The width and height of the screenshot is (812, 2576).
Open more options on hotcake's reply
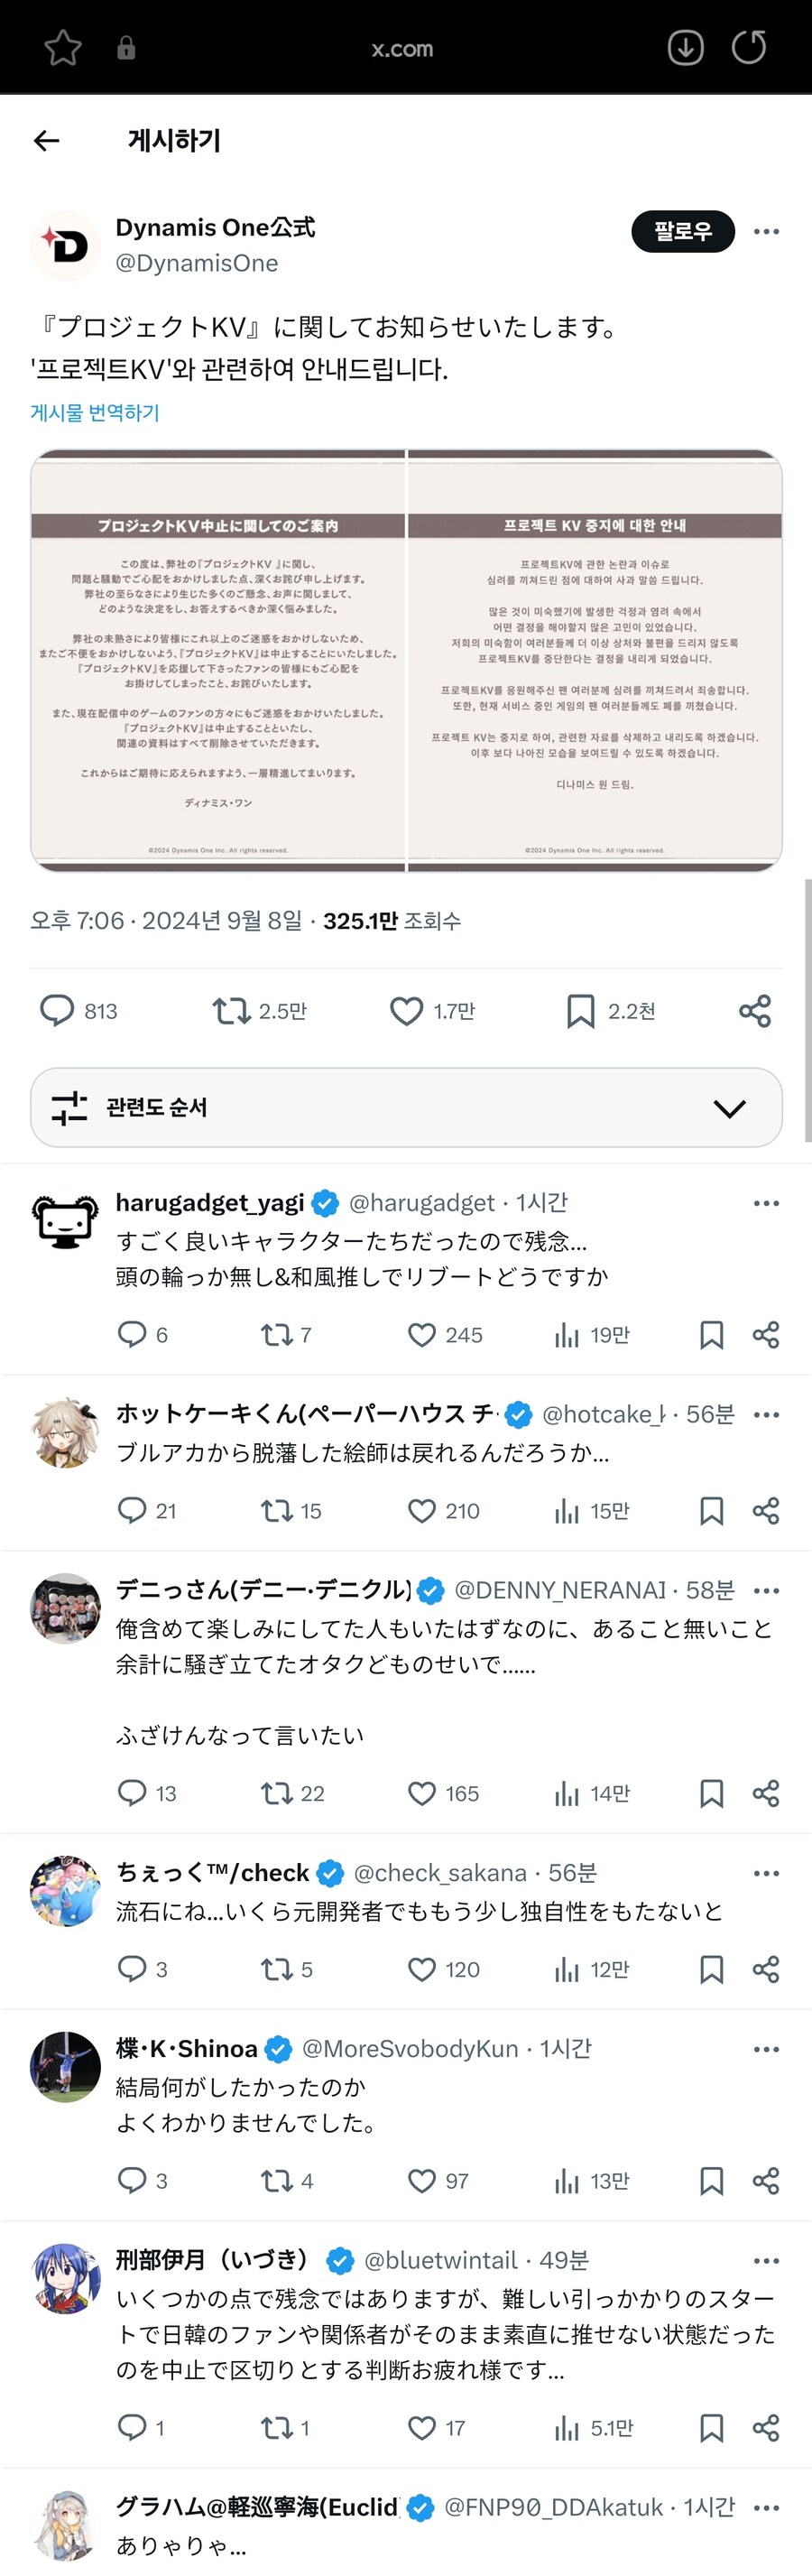tap(765, 1414)
